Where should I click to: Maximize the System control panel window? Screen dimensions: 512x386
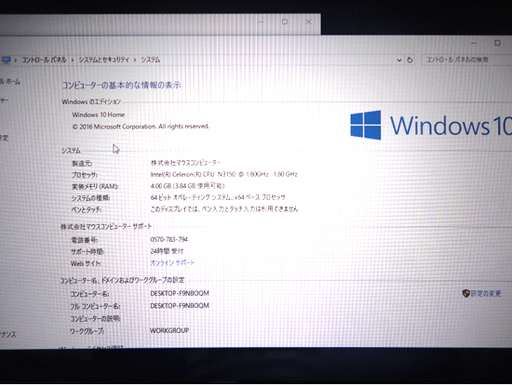coord(497,43)
